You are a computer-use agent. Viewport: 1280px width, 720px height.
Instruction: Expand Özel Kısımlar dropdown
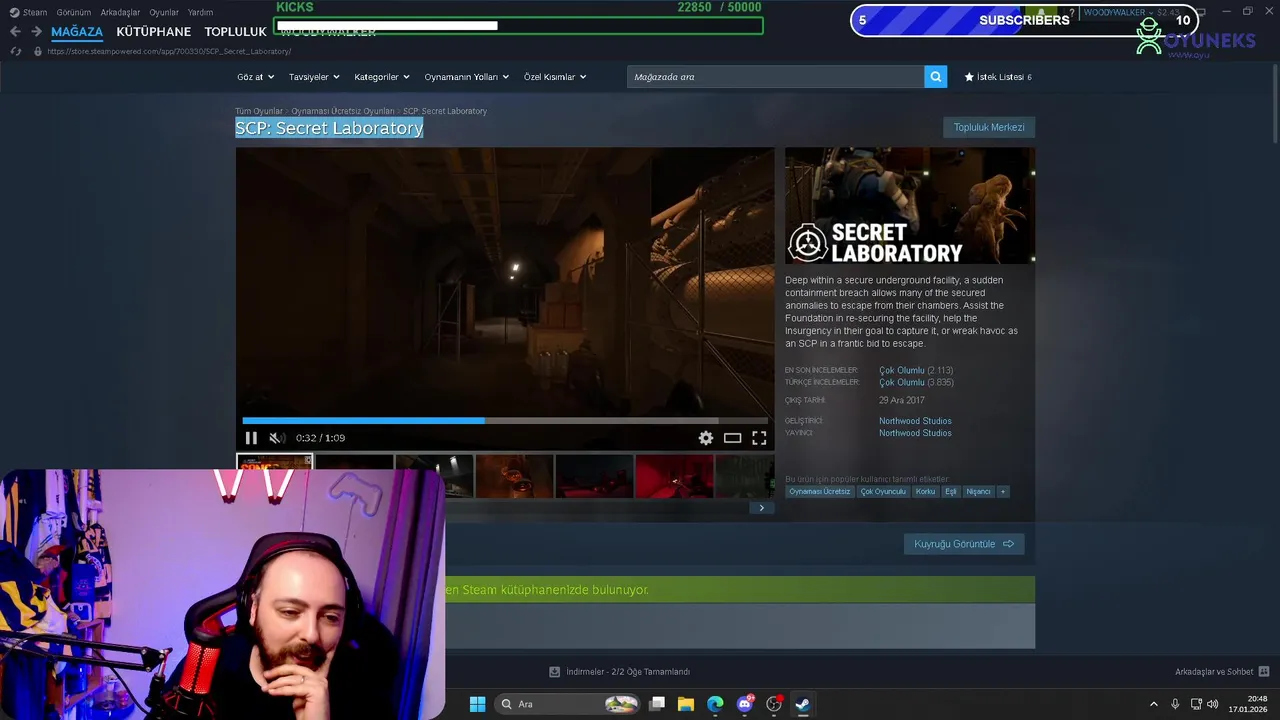coord(555,77)
